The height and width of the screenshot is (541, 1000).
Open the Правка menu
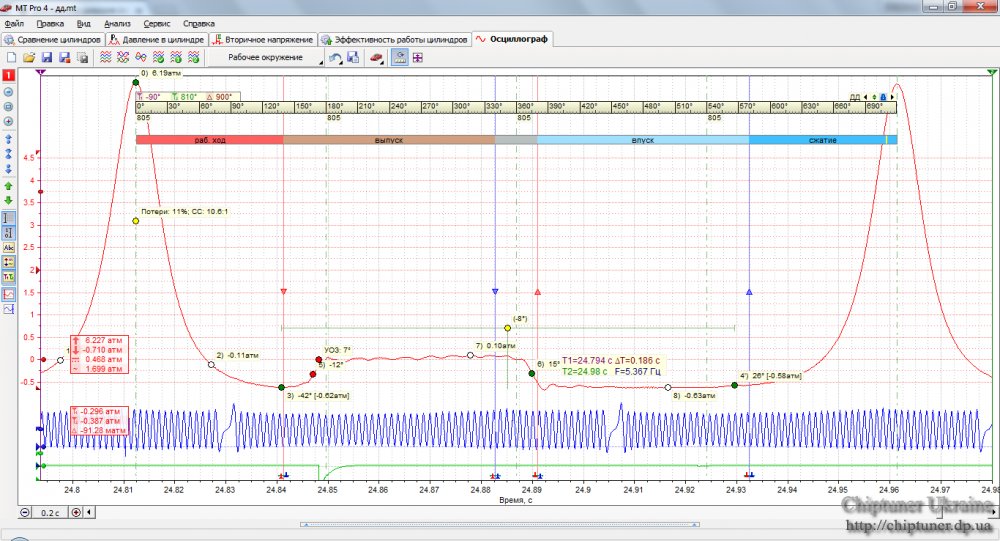coord(50,24)
